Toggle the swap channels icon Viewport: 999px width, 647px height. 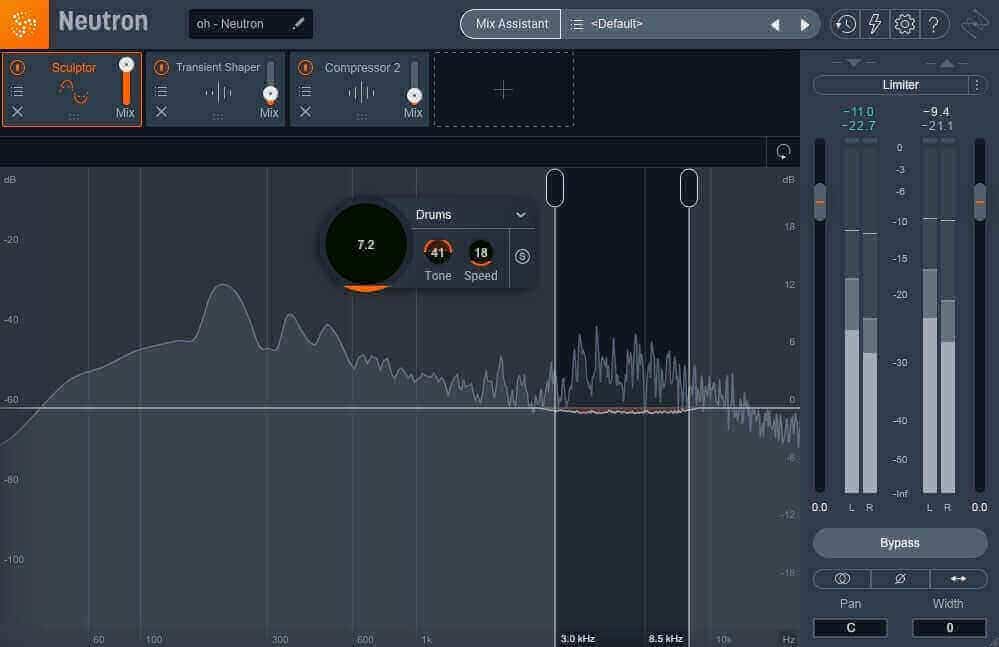pyautogui.click(x=958, y=578)
